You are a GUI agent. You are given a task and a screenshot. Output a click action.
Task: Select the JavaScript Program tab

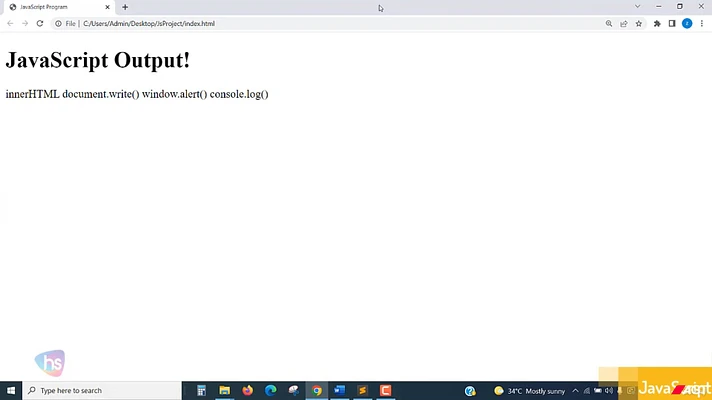(57, 7)
